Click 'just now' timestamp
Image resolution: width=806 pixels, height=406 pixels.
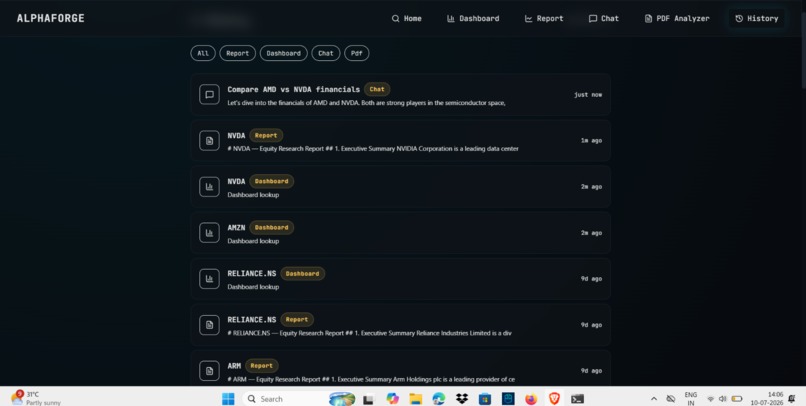point(588,95)
